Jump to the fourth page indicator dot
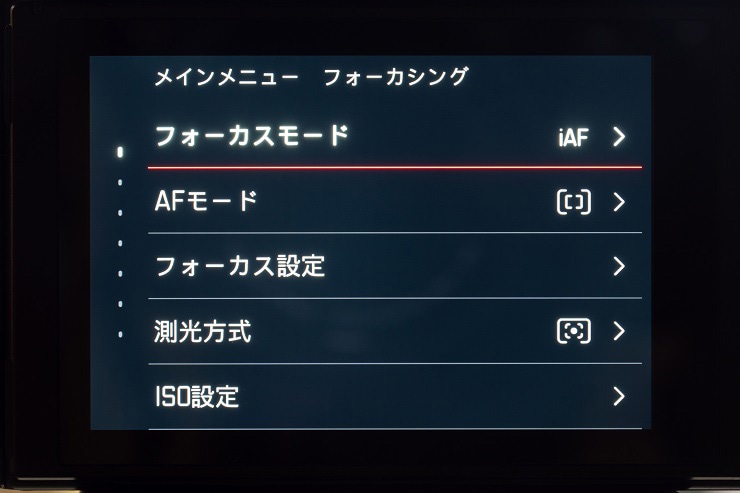This screenshot has width=740, height=493. [x=120, y=243]
